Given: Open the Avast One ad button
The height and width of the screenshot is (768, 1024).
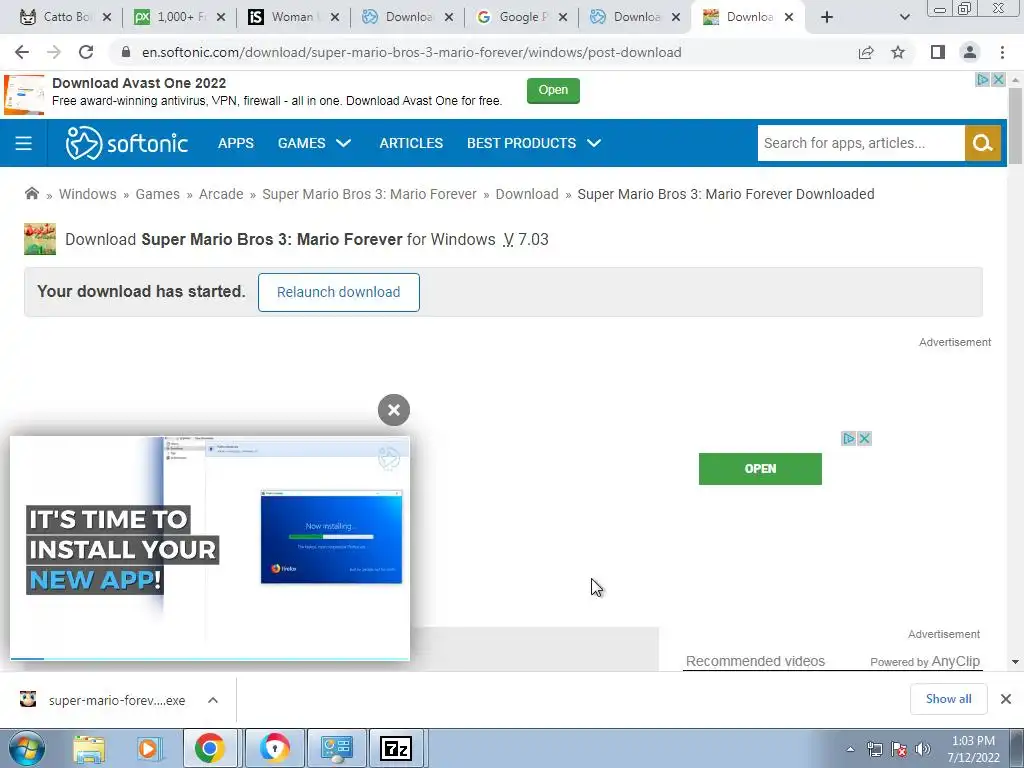Looking at the screenshot, I should (553, 90).
